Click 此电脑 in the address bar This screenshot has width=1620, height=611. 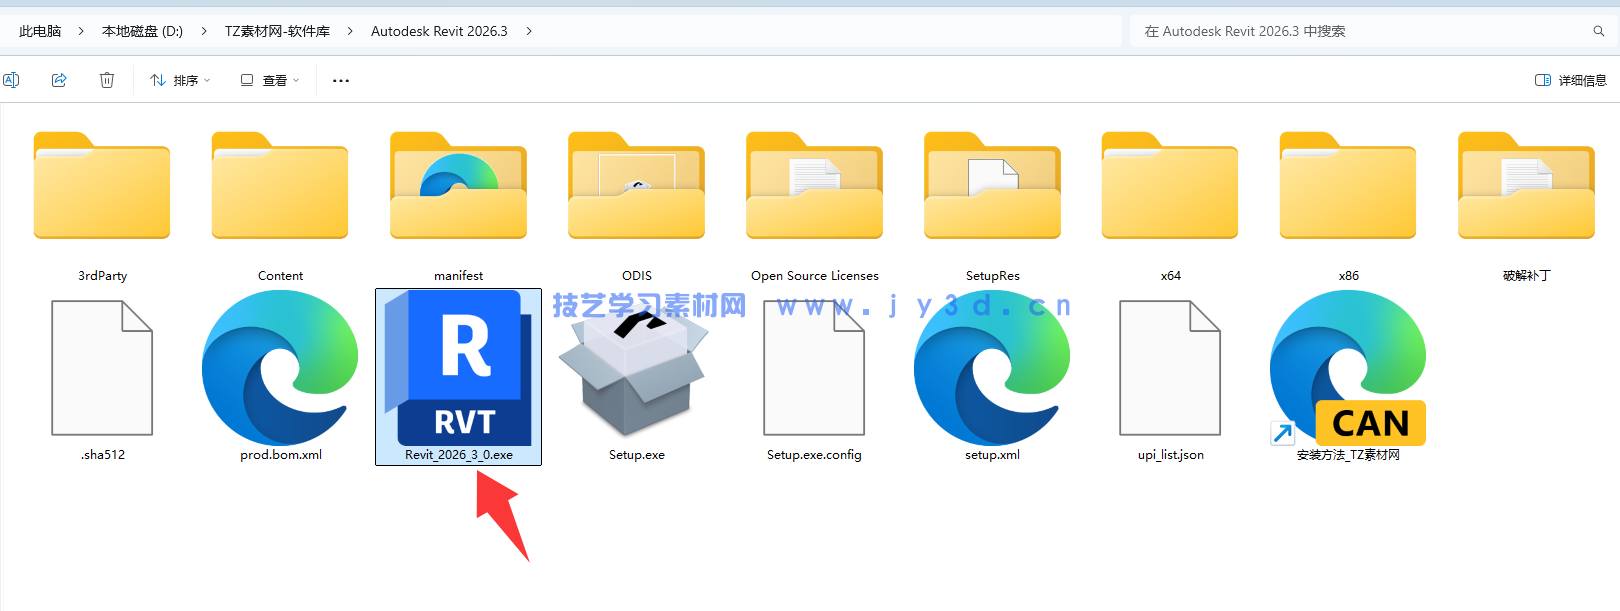tap(40, 31)
